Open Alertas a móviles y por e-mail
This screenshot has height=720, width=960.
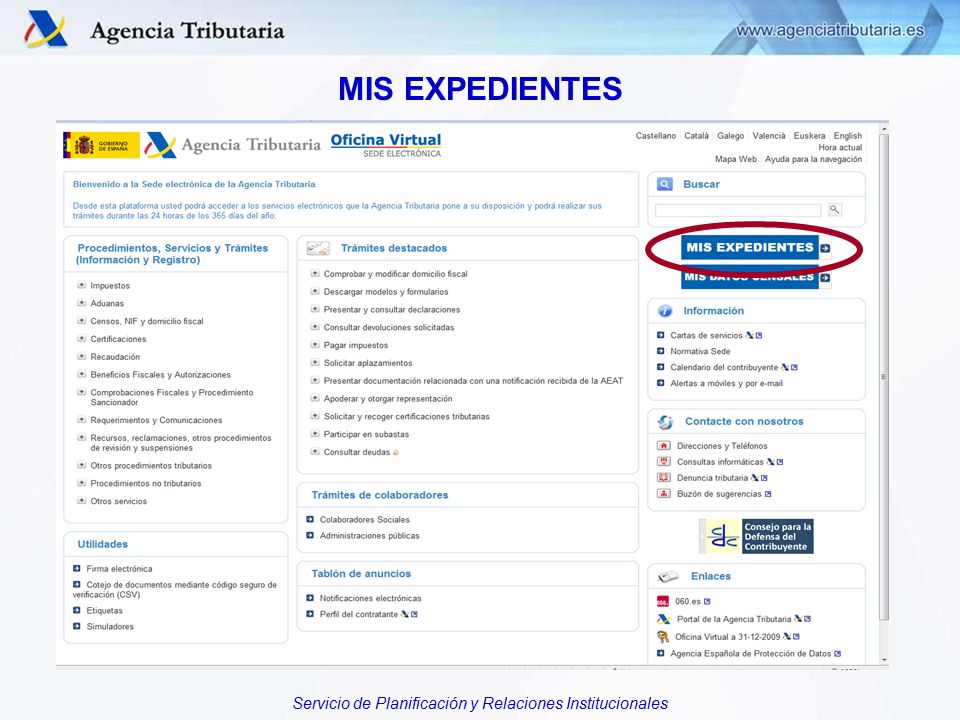(x=727, y=383)
